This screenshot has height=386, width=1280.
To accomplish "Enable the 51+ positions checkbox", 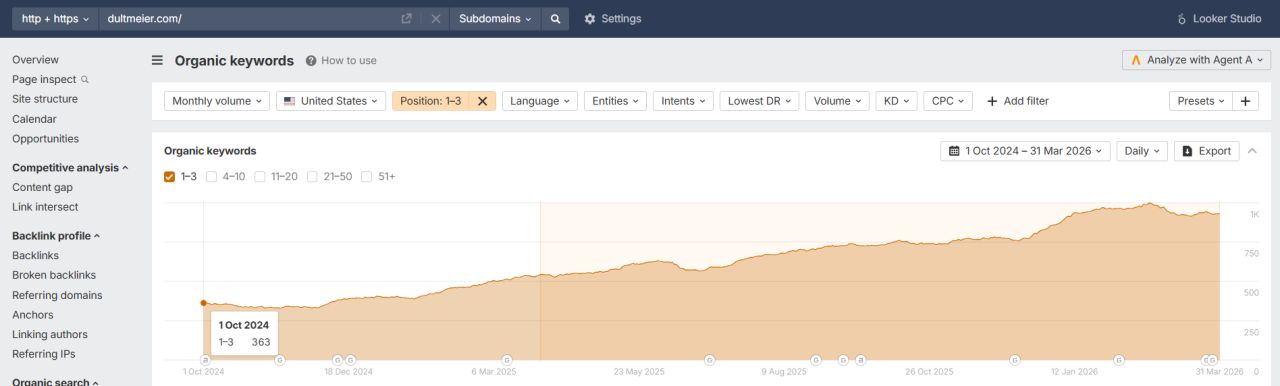I will pyautogui.click(x=367, y=177).
